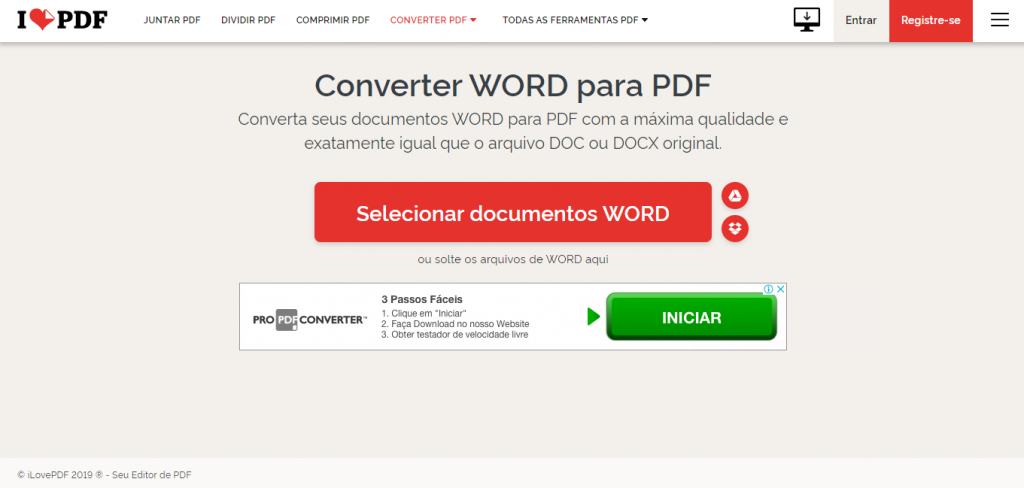This screenshot has width=1024, height=488.
Task: Click the Registre-se button
Action: pyautogui.click(x=931, y=21)
